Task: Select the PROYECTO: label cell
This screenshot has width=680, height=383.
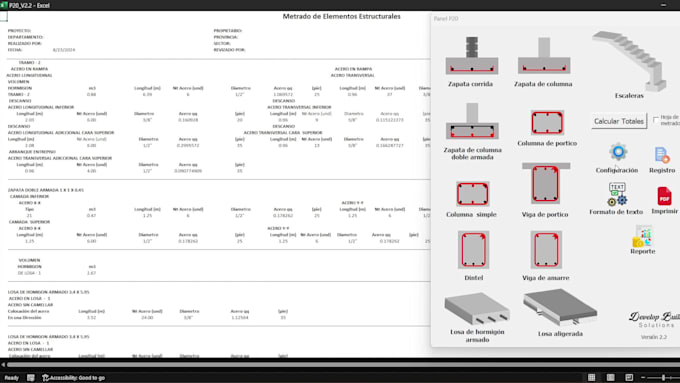Action: coord(20,31)
